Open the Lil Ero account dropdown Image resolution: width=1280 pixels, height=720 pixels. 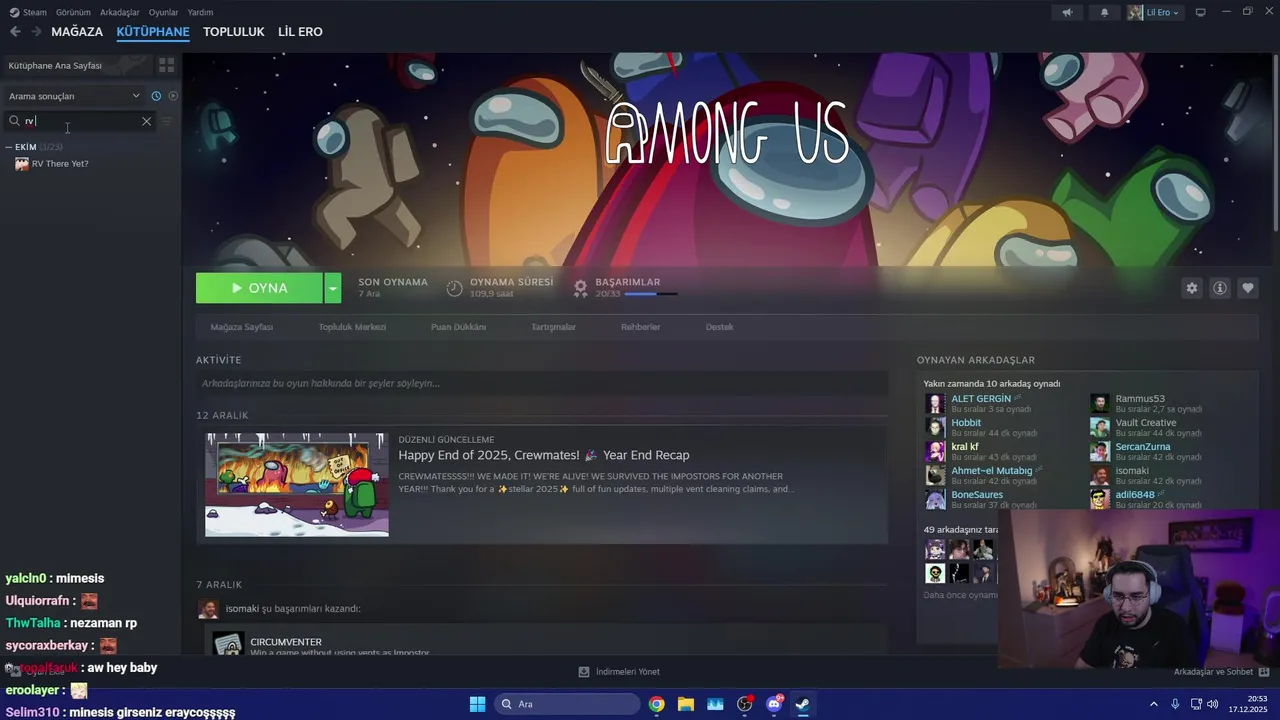1154,12
